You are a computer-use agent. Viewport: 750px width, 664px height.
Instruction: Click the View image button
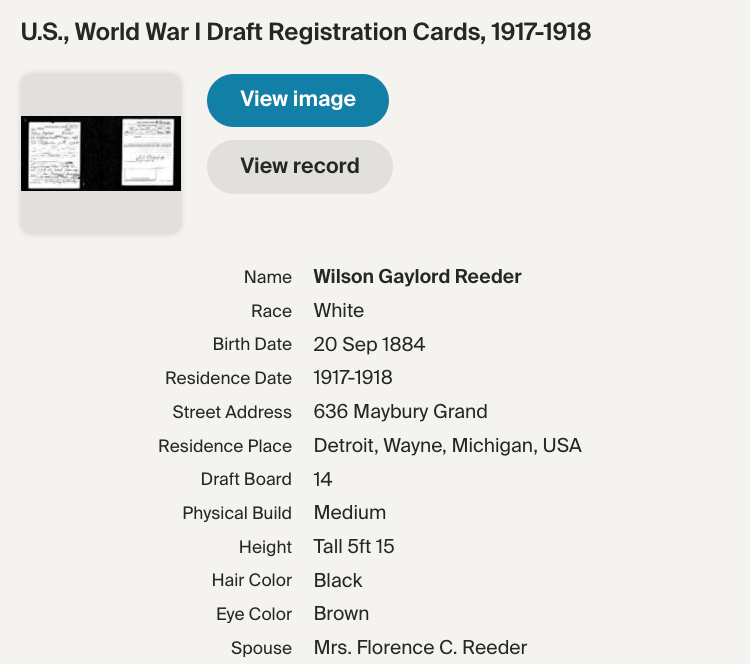[x=298, y=100]
